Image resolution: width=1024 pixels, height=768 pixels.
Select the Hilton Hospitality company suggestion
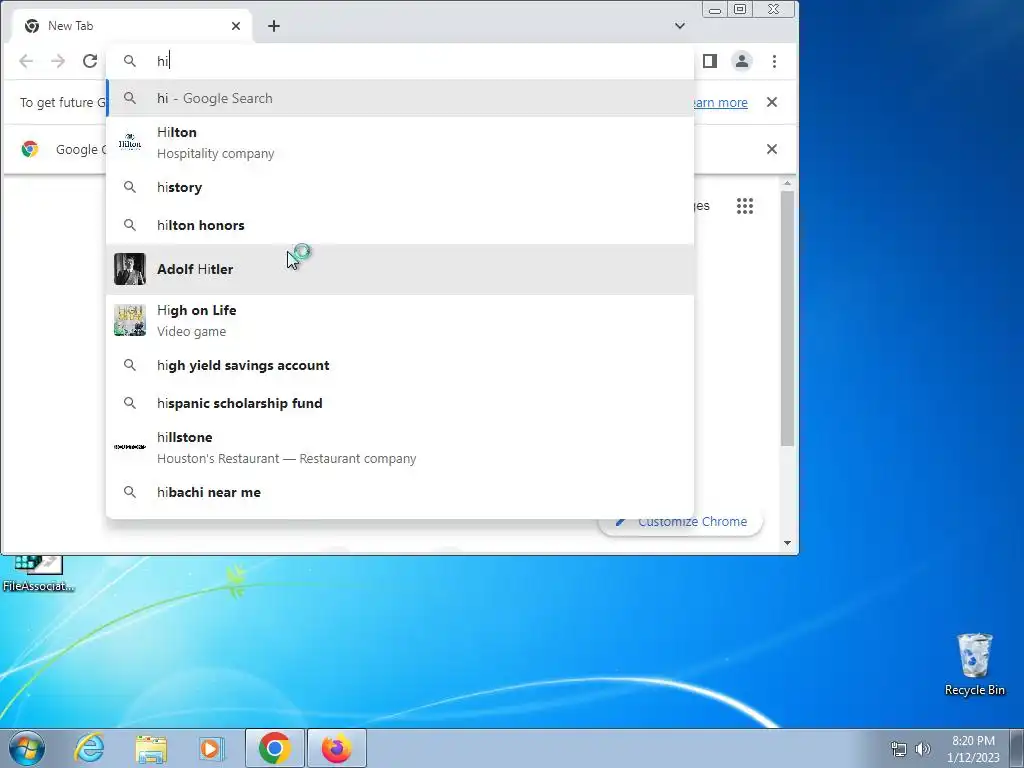click(x=400, y=142)
